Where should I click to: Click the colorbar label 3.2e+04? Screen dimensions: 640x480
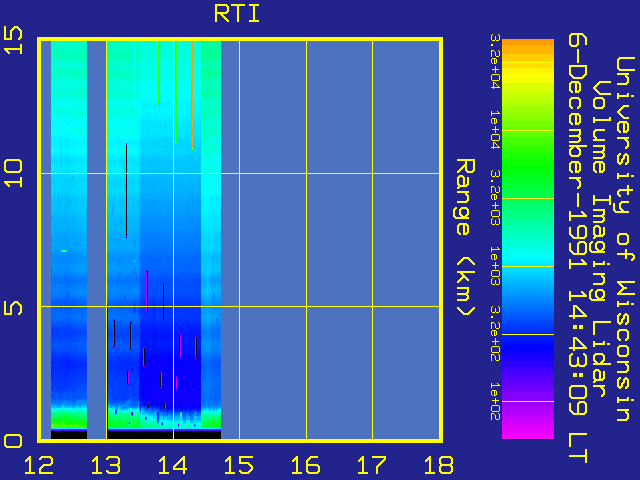(x=495, y=62)
